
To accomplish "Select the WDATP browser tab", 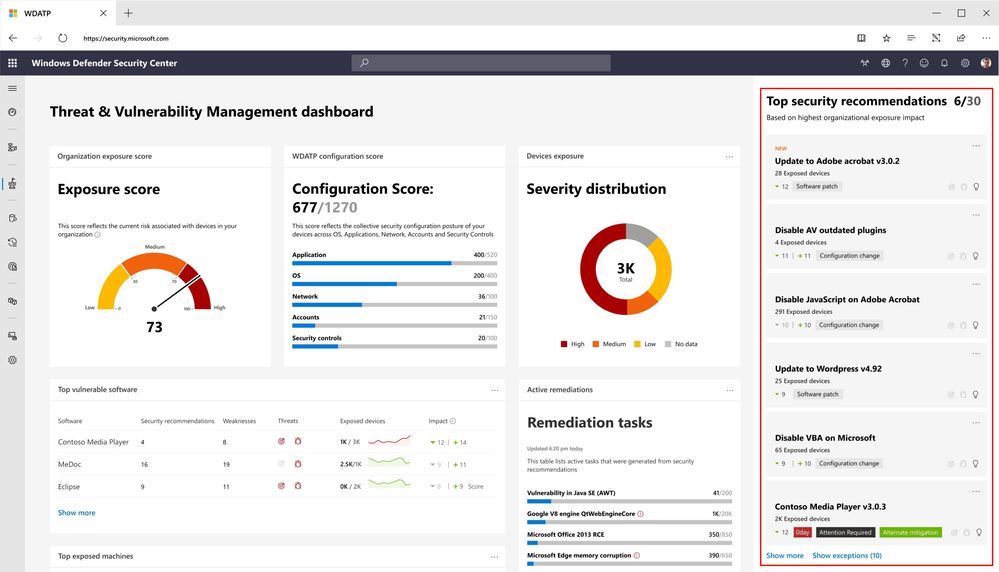I will click(x=57, y=13).
